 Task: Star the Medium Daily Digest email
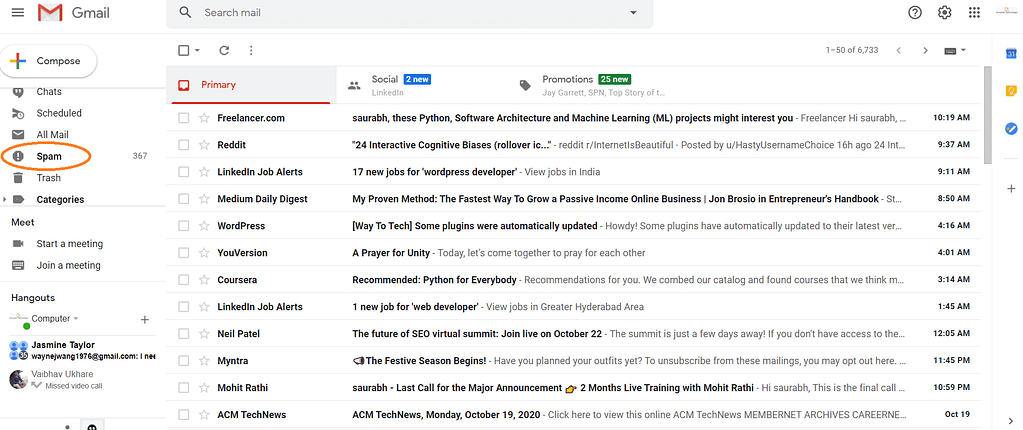(x=204, y=199)
